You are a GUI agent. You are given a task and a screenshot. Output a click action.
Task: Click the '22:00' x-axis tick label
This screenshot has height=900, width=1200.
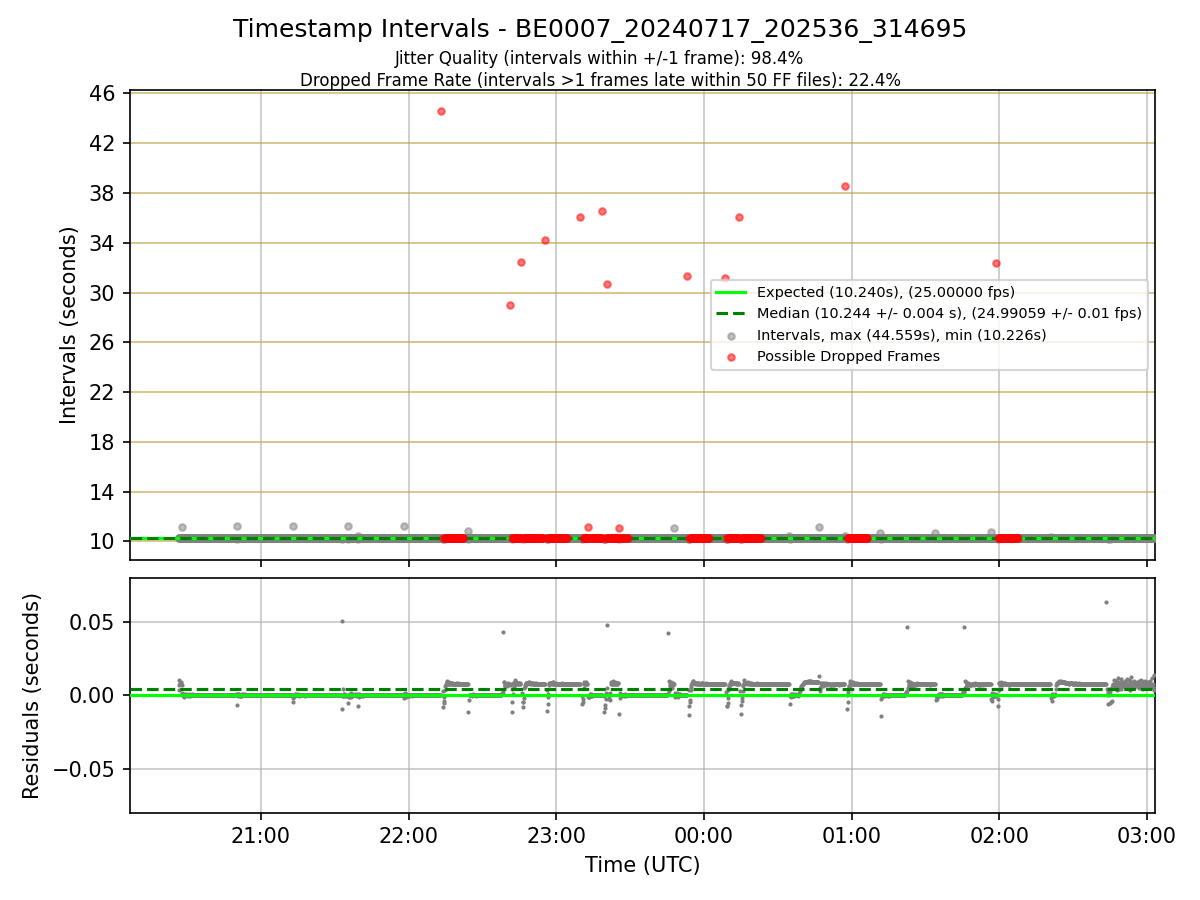click(409, 836)
